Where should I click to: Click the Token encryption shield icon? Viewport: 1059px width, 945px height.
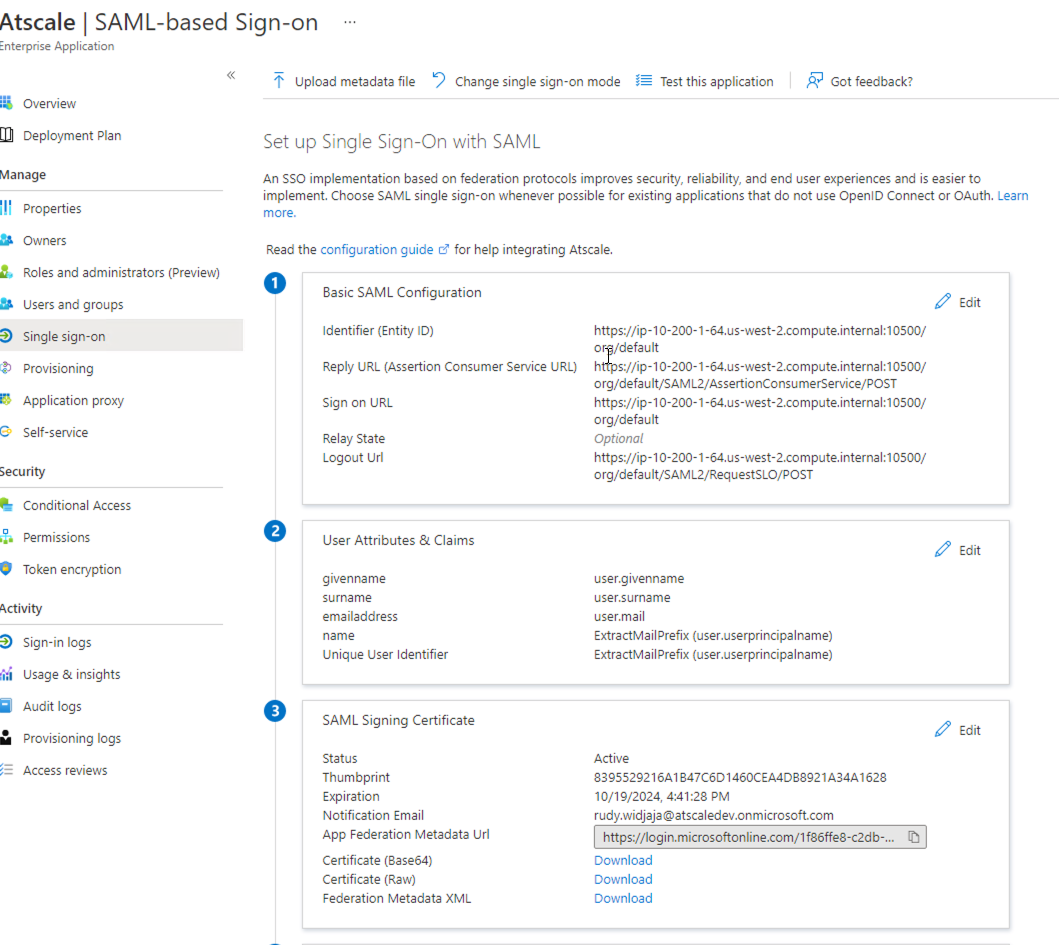(6, 569)
